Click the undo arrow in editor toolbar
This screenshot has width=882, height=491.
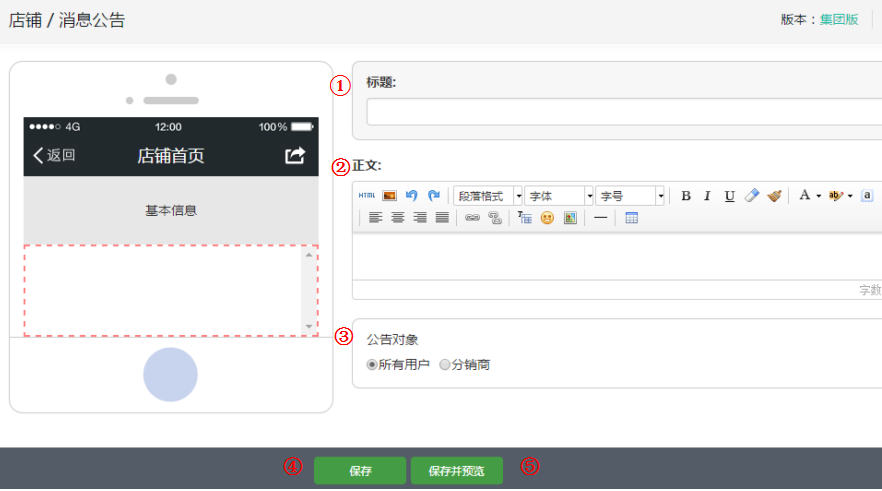point(411,196)
